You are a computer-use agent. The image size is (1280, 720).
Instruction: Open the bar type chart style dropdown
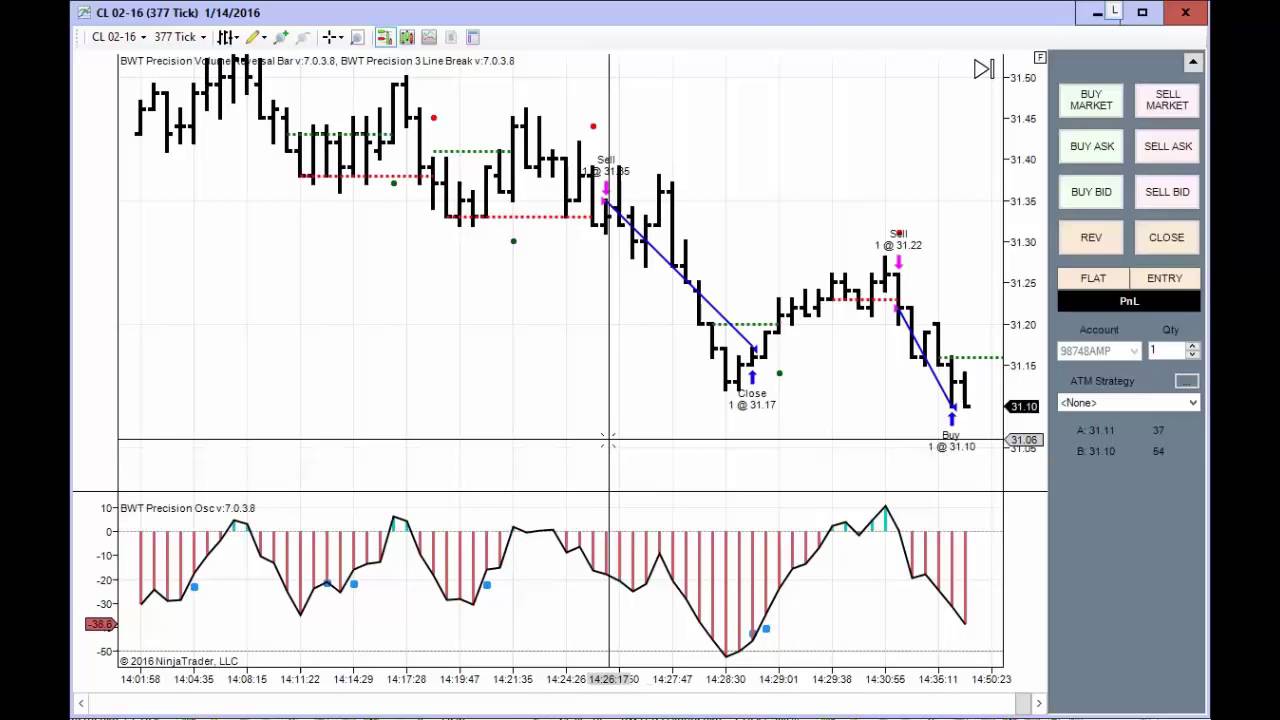point(228,37)
